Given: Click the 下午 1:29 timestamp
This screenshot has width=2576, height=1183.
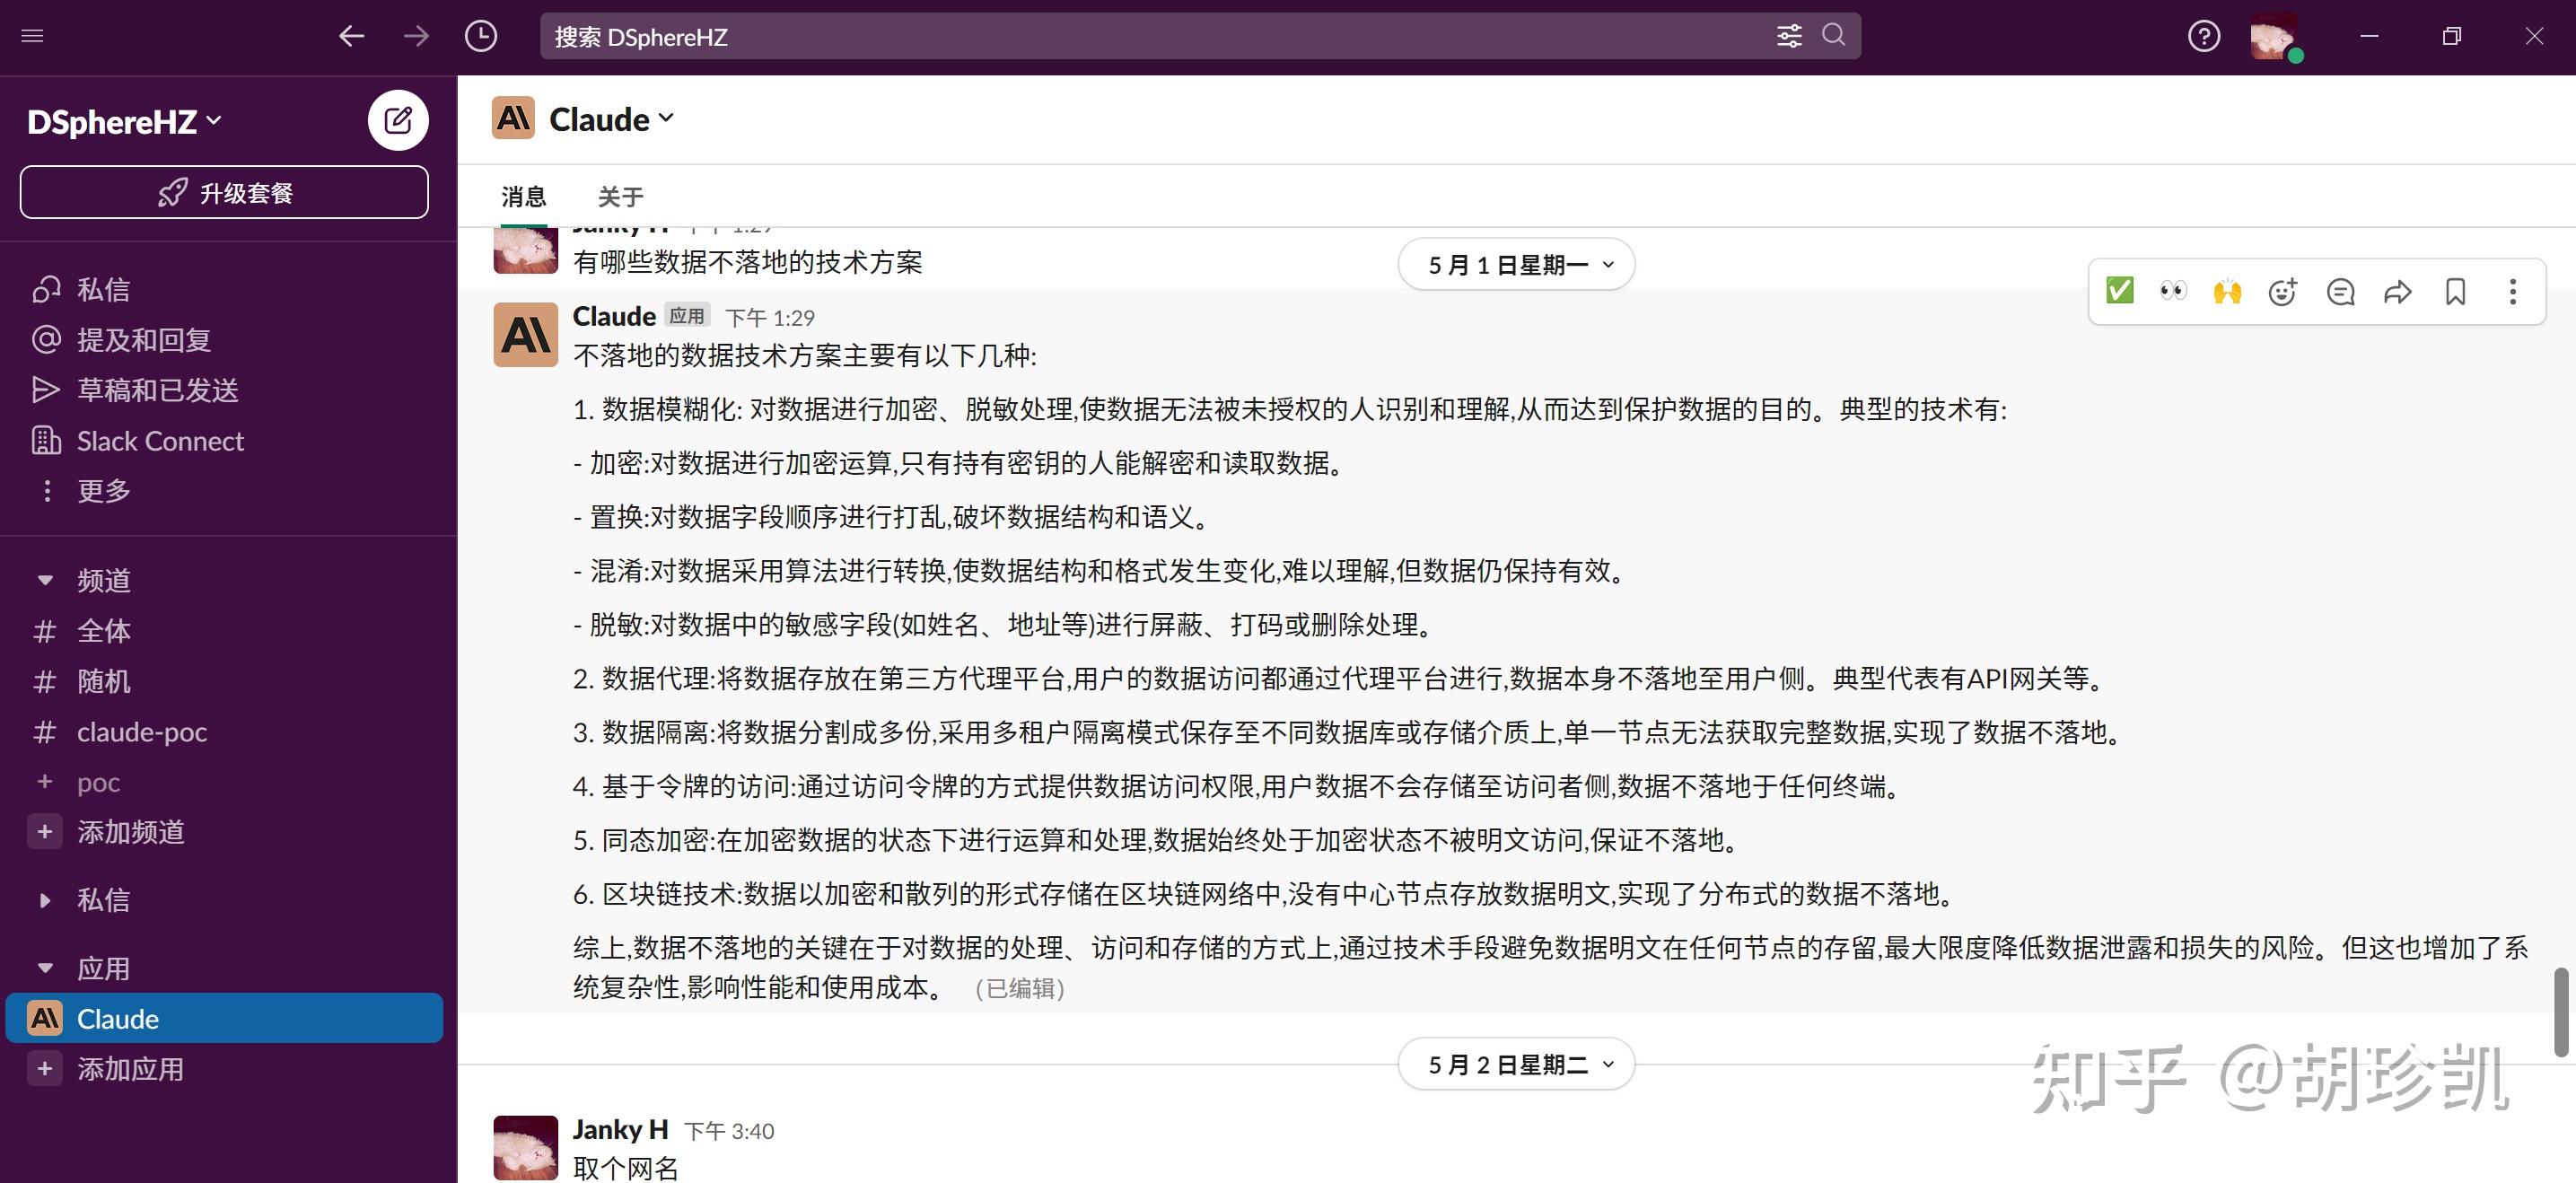Looking at the screenshot, I should [x=770, y=318].
